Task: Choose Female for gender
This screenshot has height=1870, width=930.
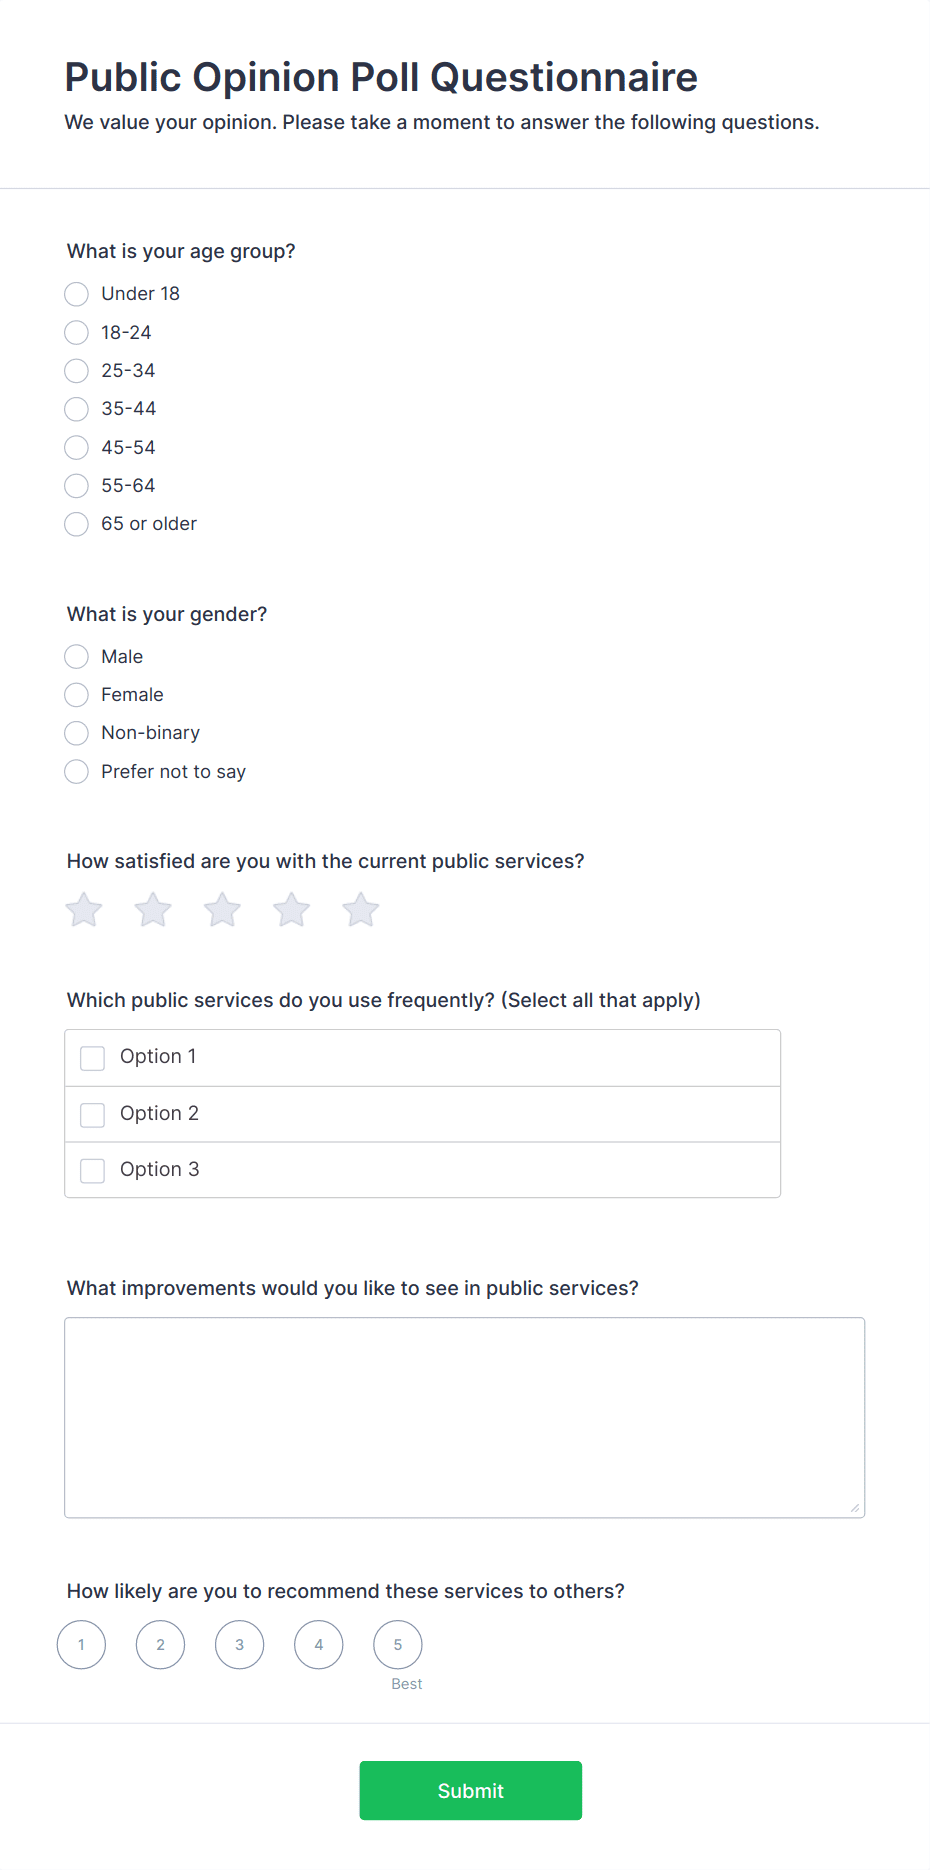Action: click(76, 694)
